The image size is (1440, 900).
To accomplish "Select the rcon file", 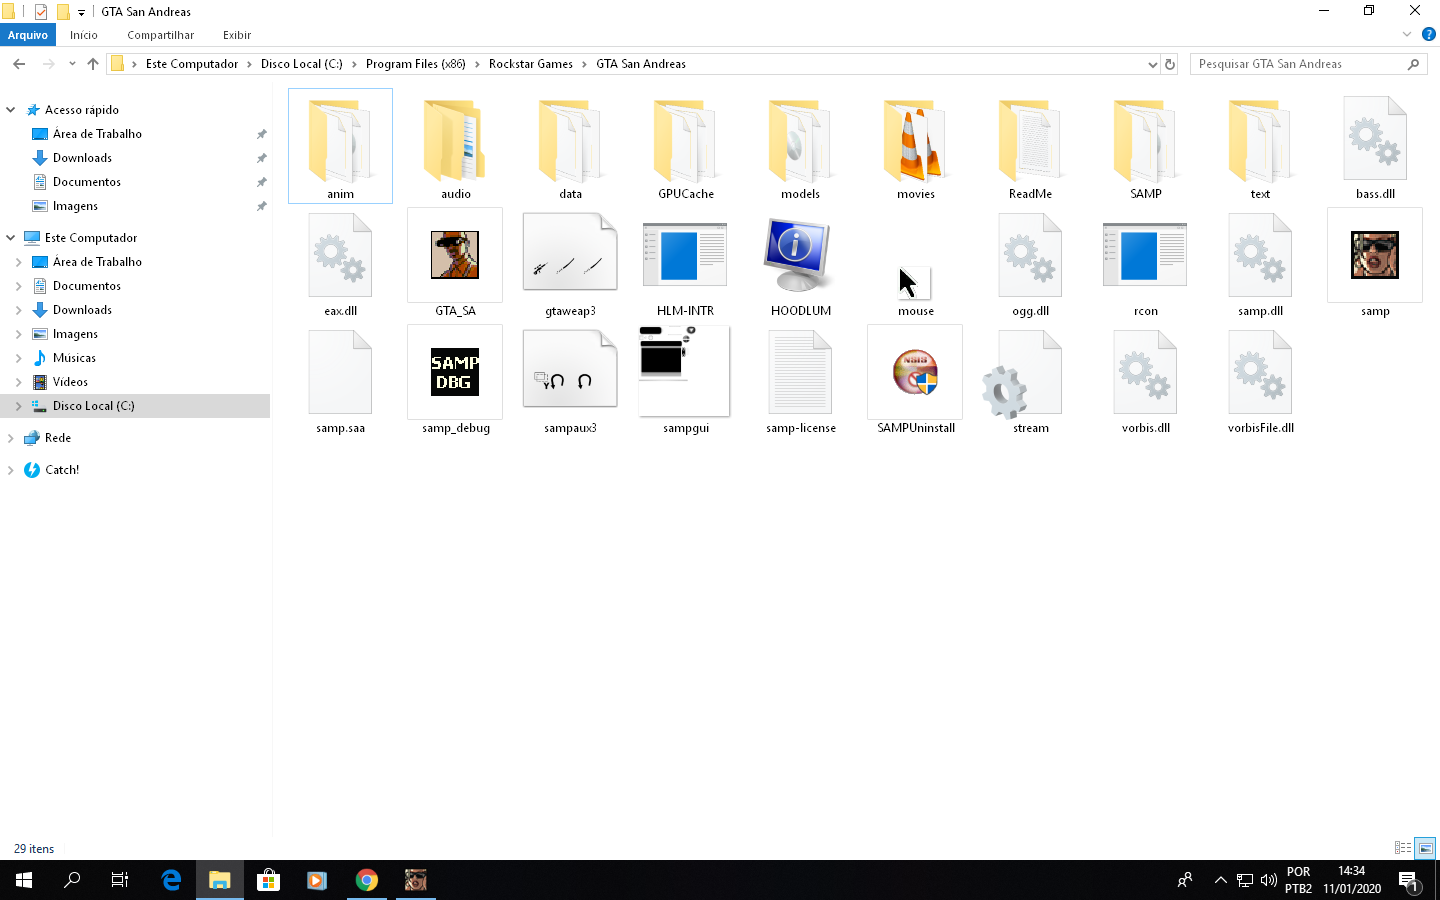I will 1145,263.
